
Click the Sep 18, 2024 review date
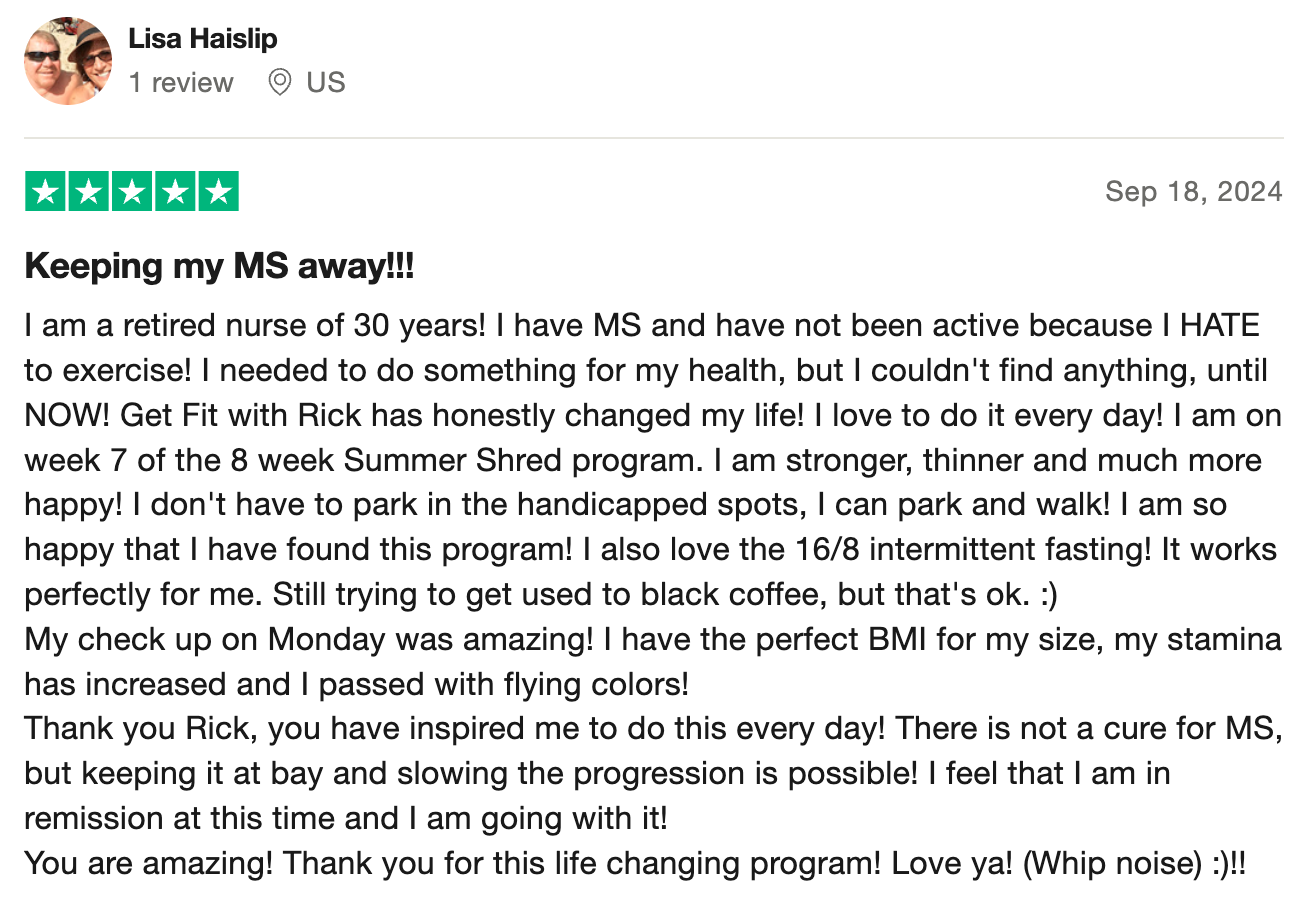tap(1194, 191)
